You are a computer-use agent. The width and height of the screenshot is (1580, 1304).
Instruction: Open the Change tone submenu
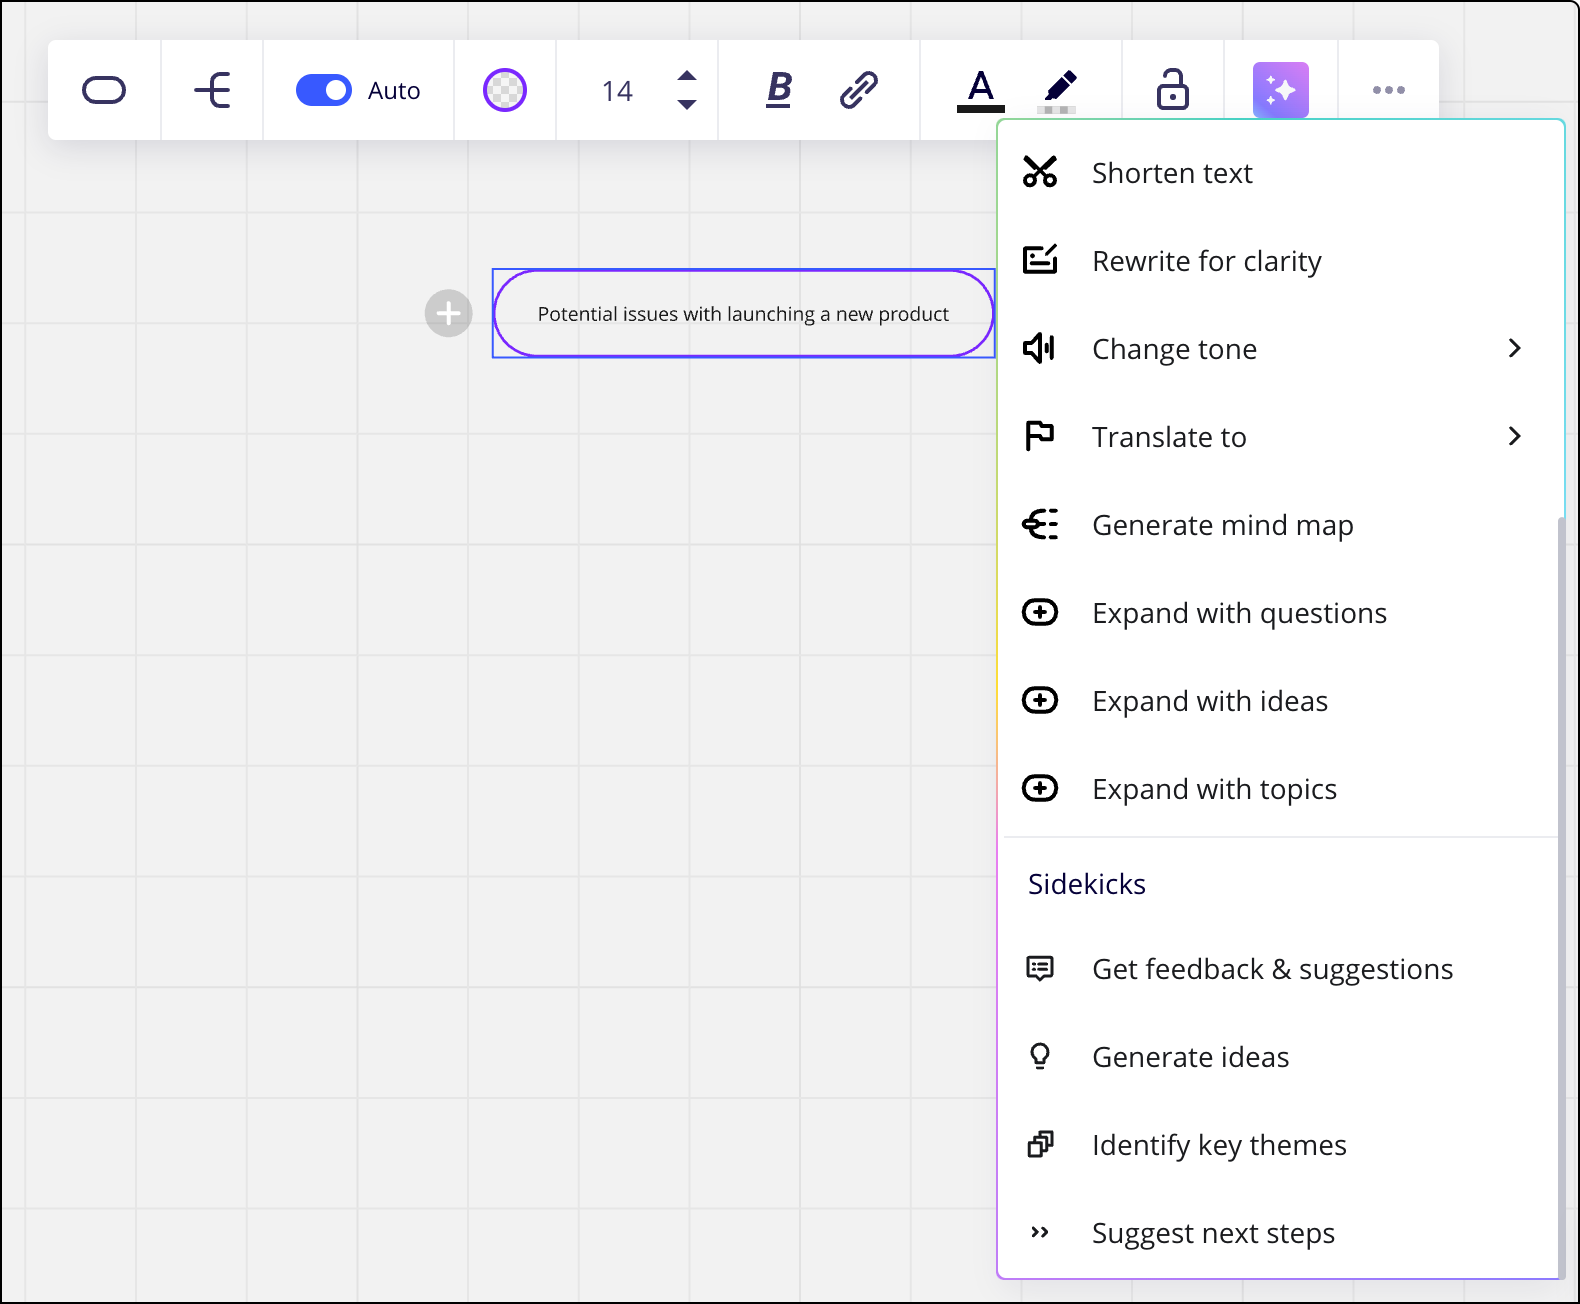(1281, 349)
